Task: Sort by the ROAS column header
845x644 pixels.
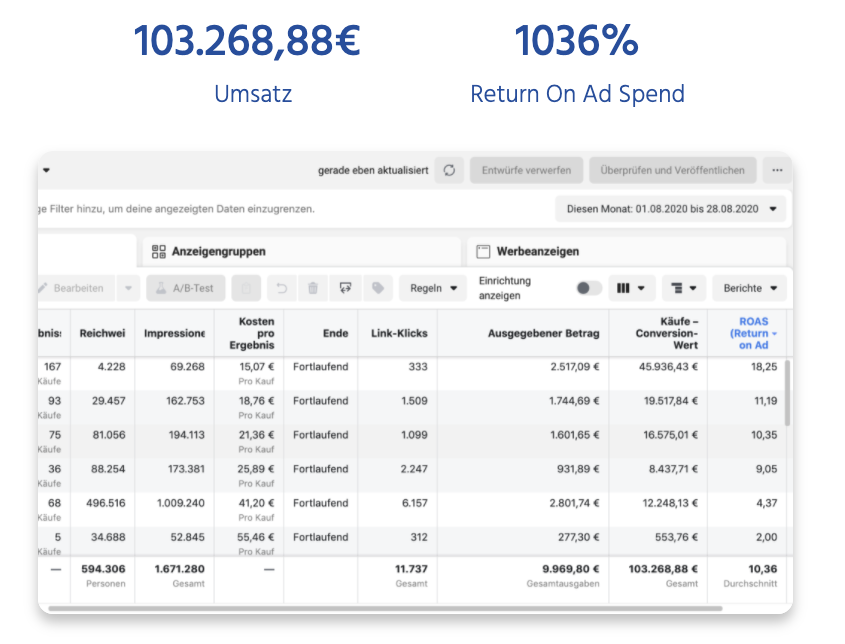Action: [x=752, y=332]
